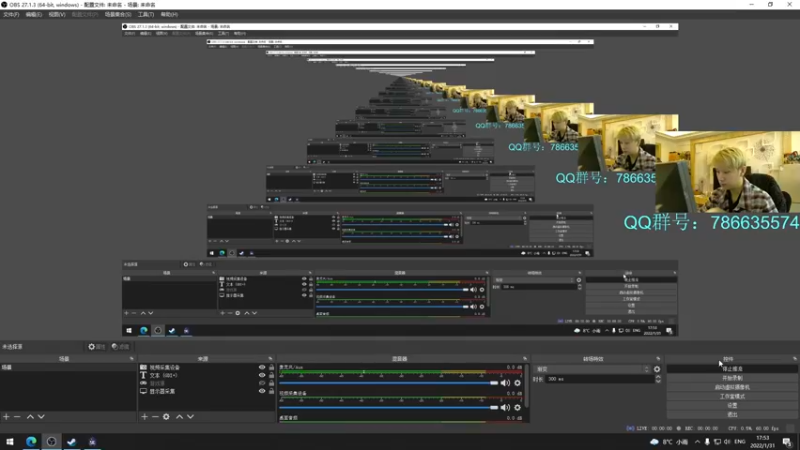Click OBS Studio taskbar icon
Screen dimensions: 800x450
[x=52, y=442]
